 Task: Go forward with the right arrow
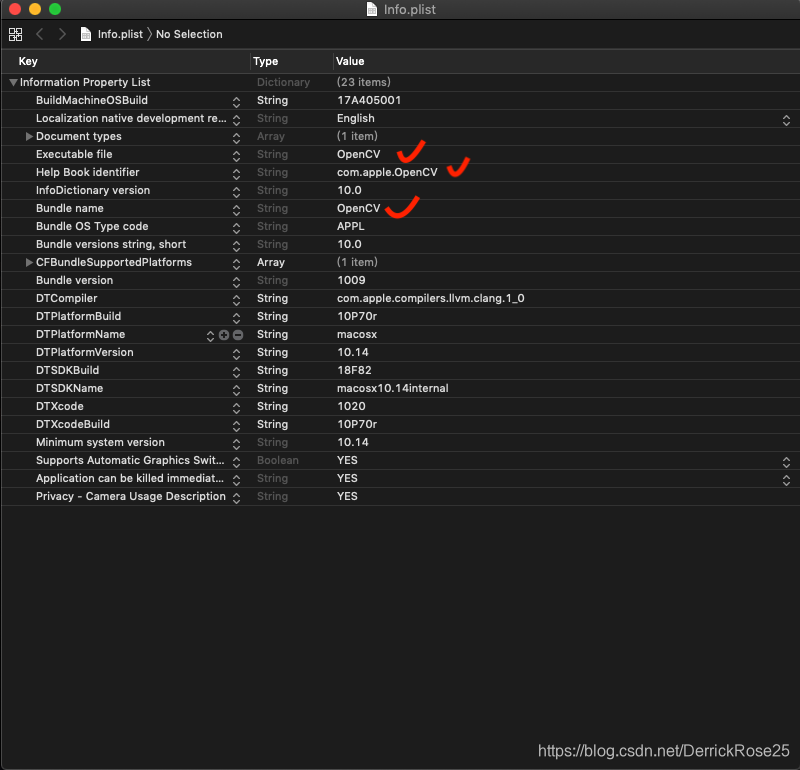tap(62, 34)
